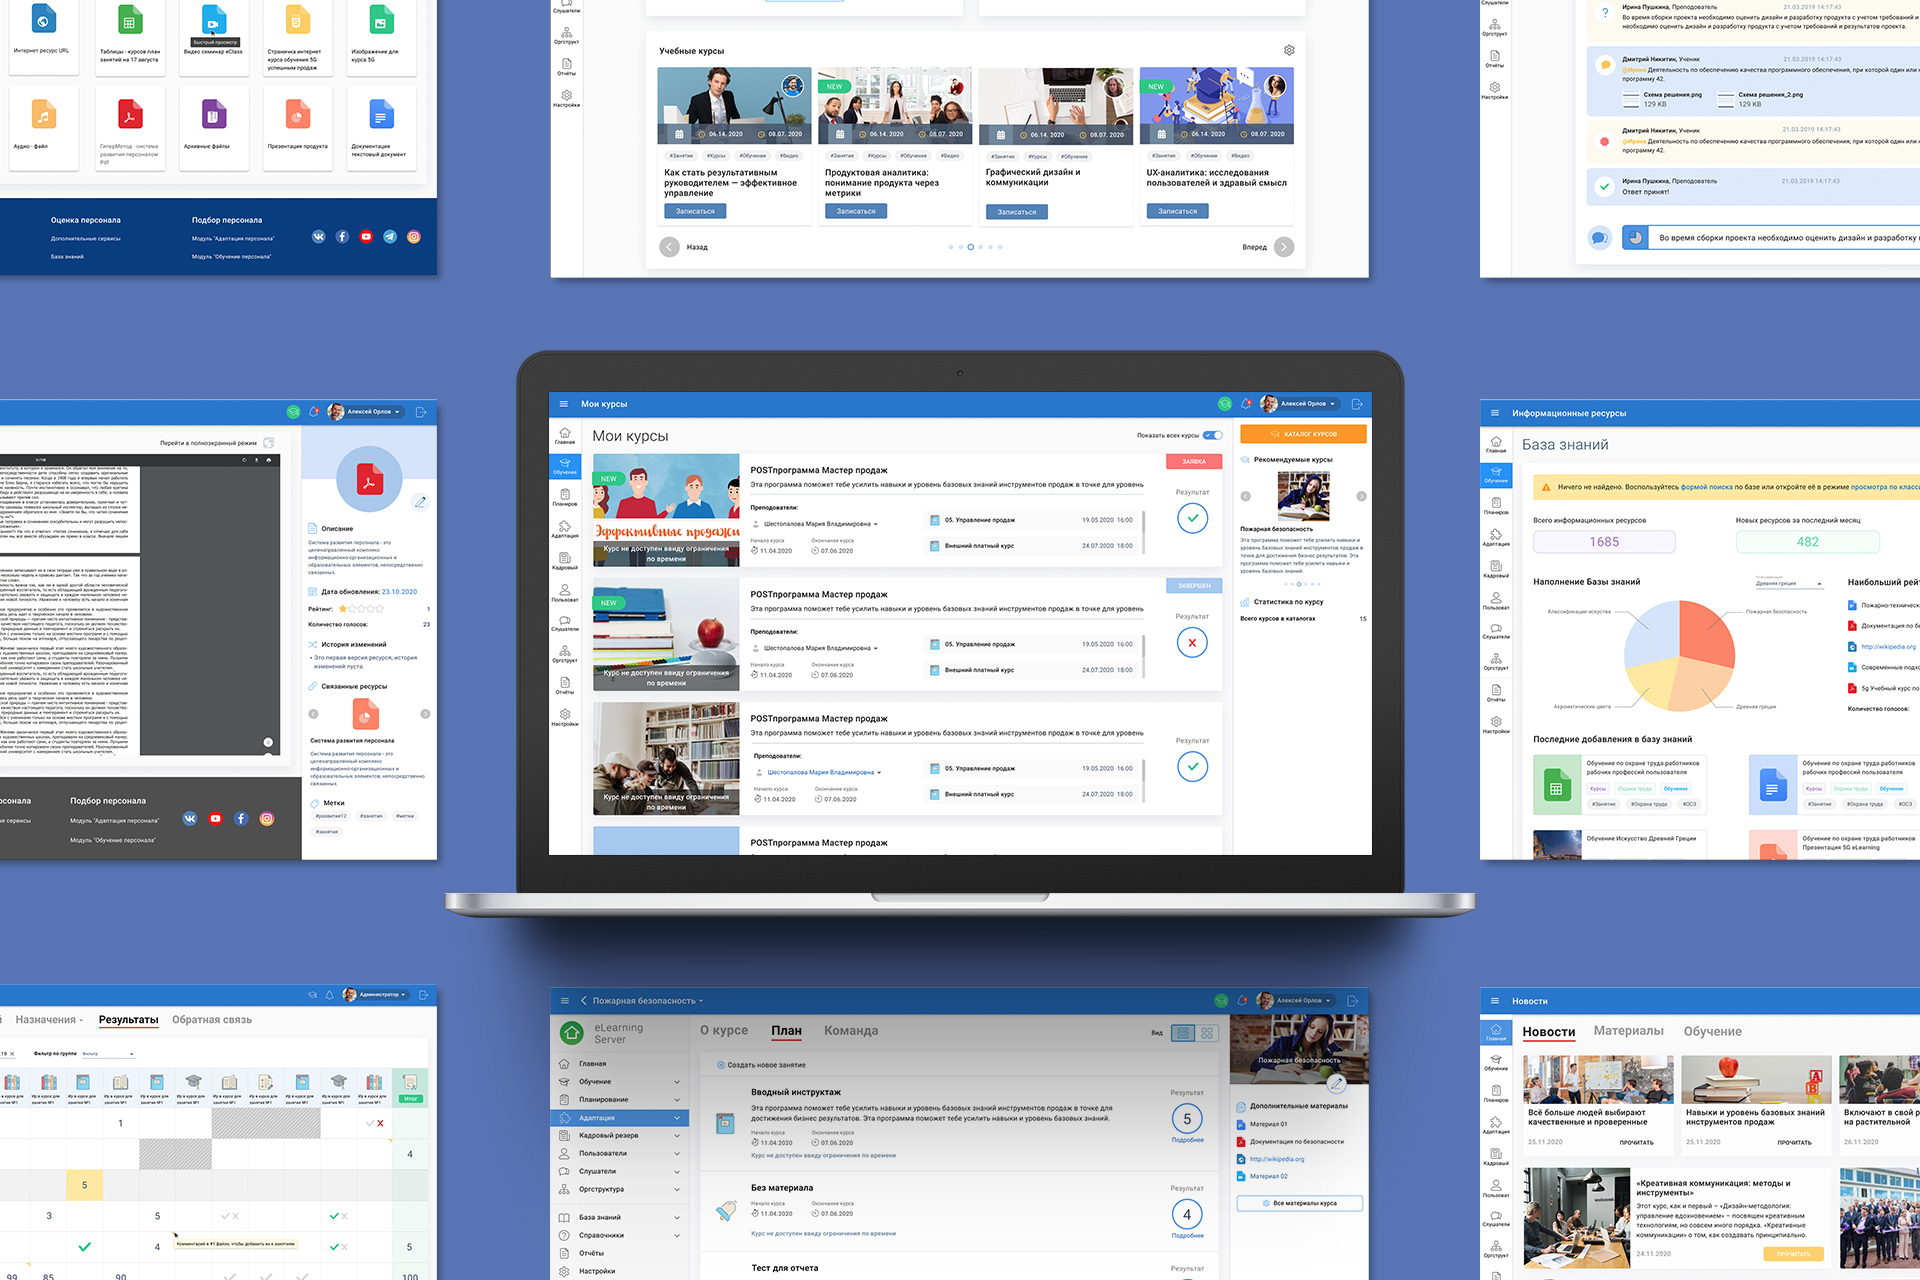Switch to Материалы tab in Новости window
Screen dimensions: 1920x1280
pos(1629,1031)
